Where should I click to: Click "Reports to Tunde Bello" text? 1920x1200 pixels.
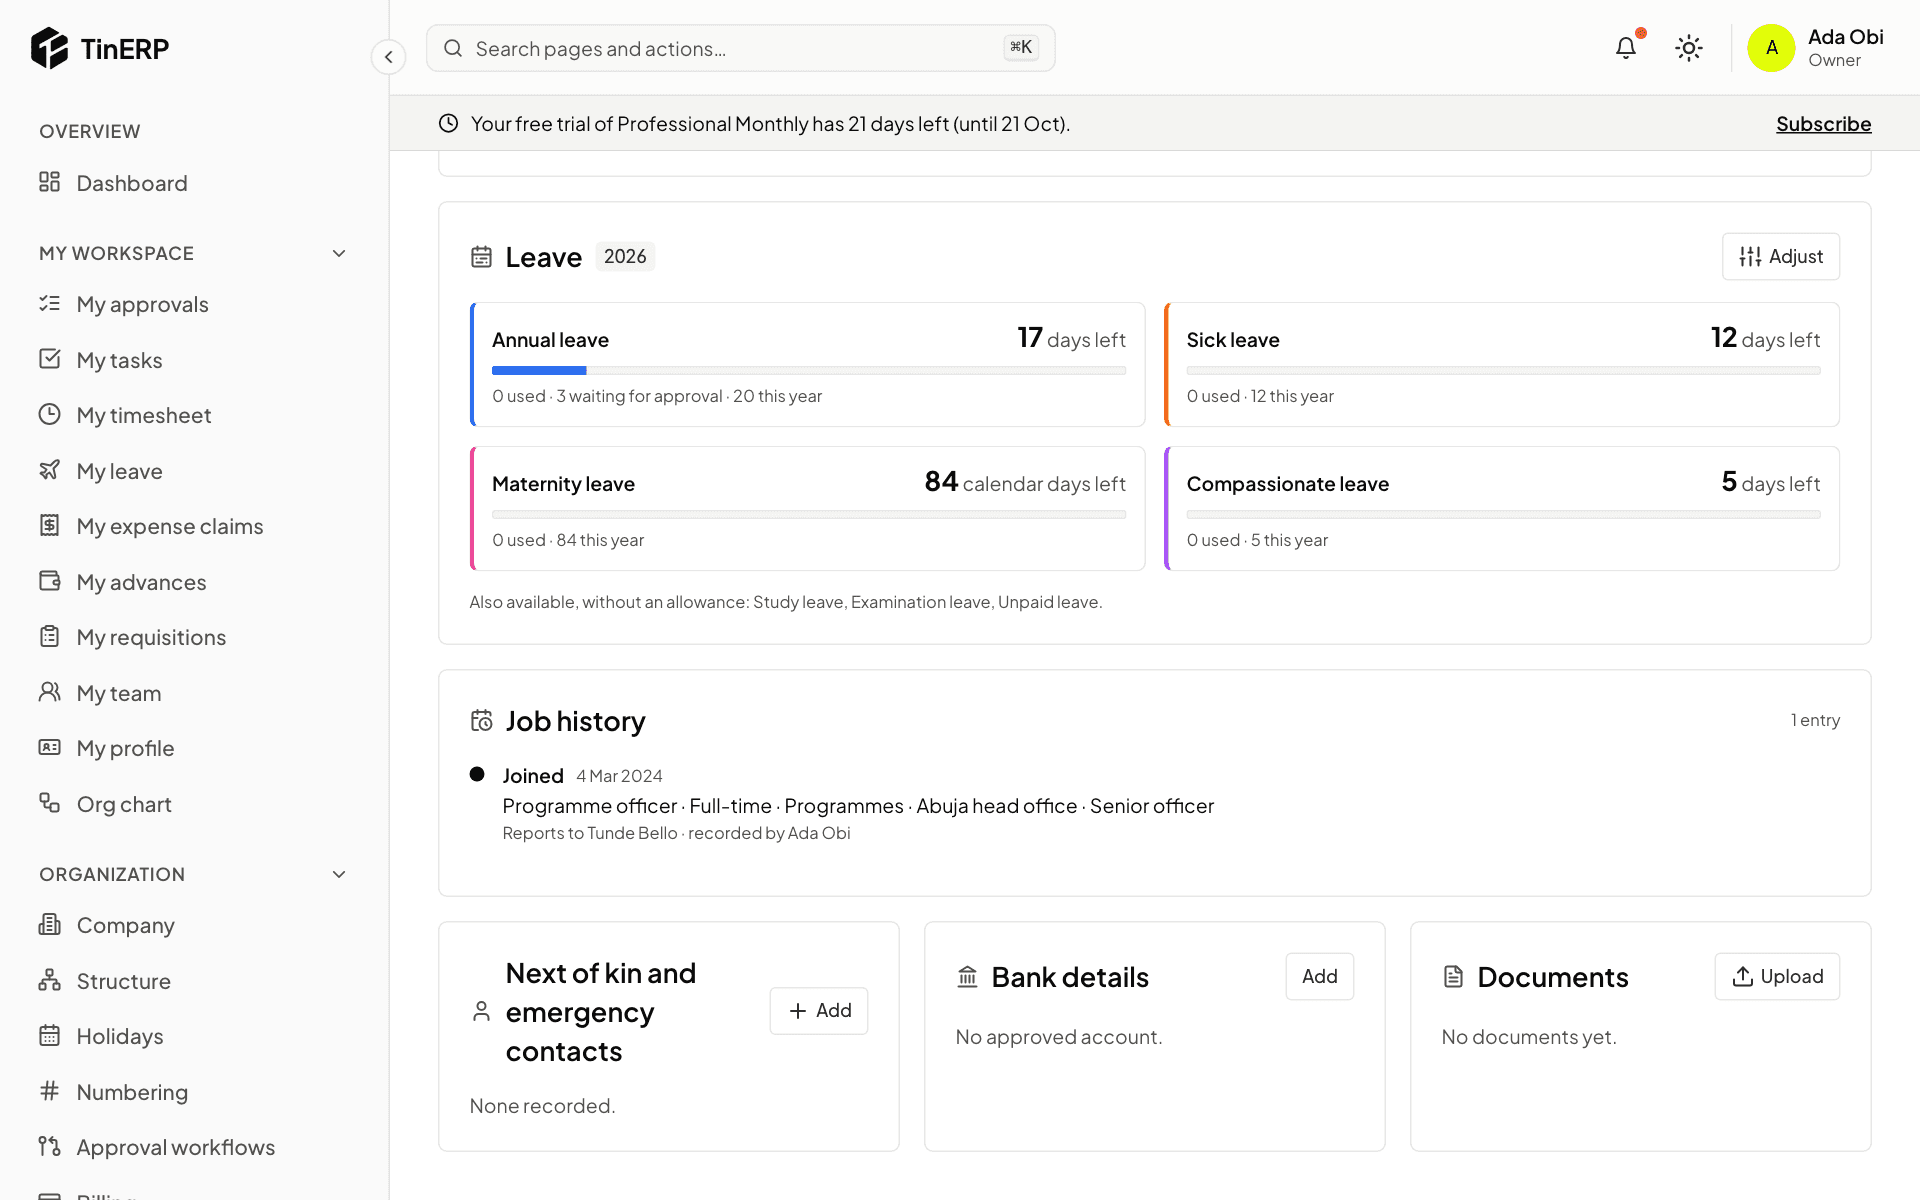pyautogui.click(x=590, y=833)
